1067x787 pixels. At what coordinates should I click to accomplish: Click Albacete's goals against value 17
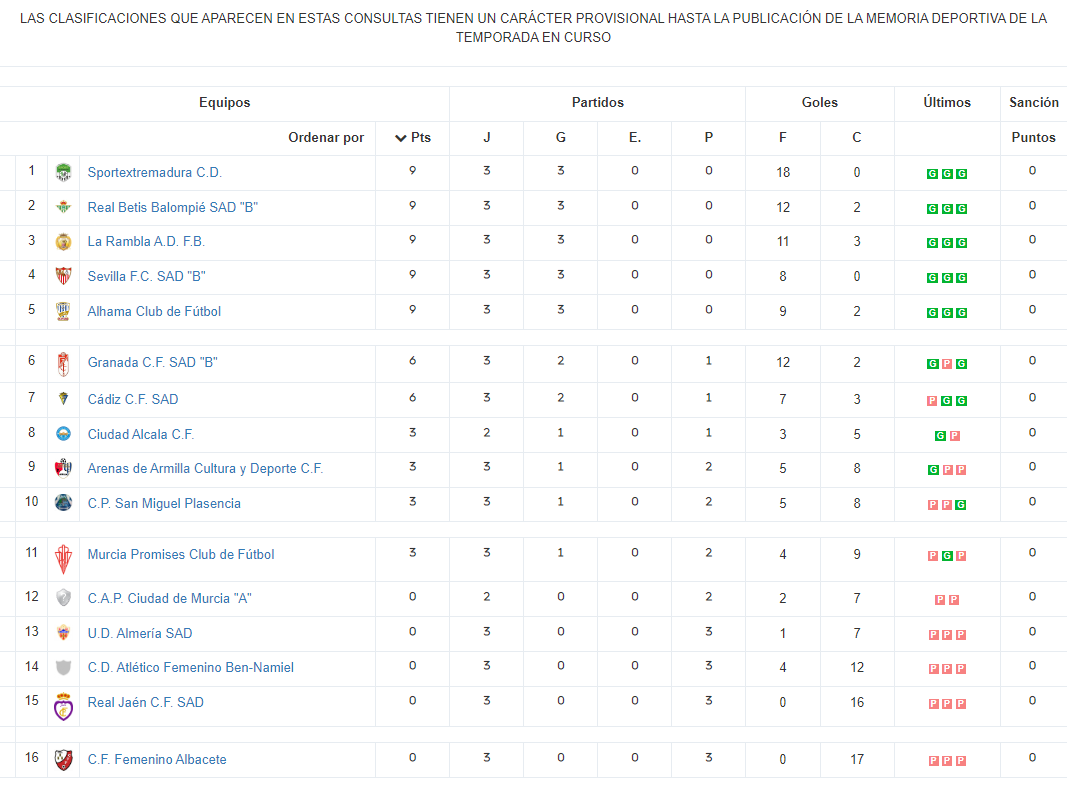pos(857,760)
